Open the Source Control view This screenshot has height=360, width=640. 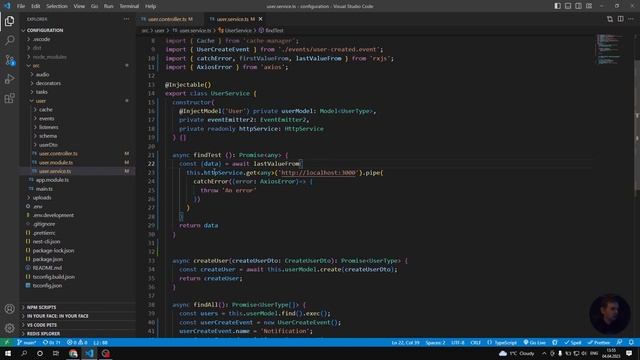9,60
